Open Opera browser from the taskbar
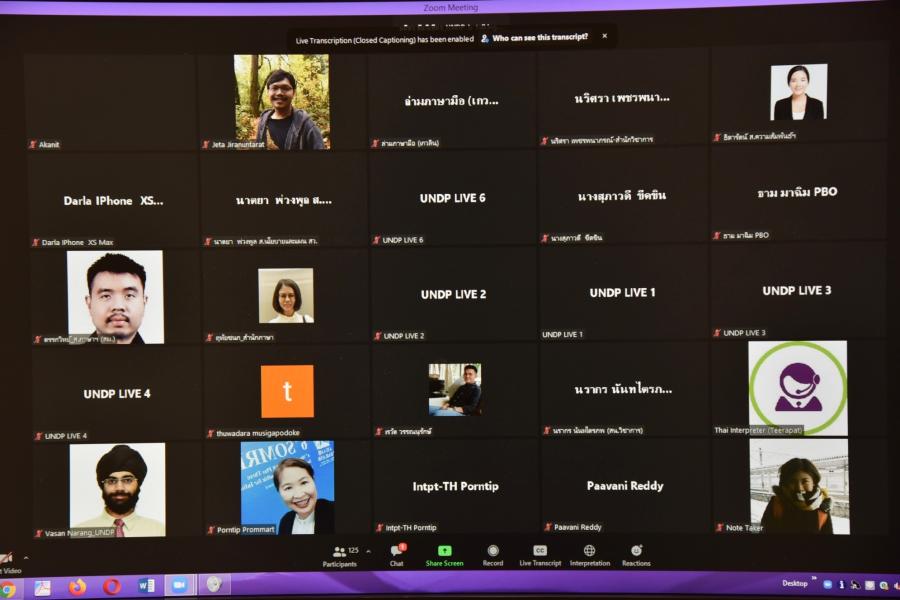The width and height of the screenshot is (900, 600). [x=111, y=587]
